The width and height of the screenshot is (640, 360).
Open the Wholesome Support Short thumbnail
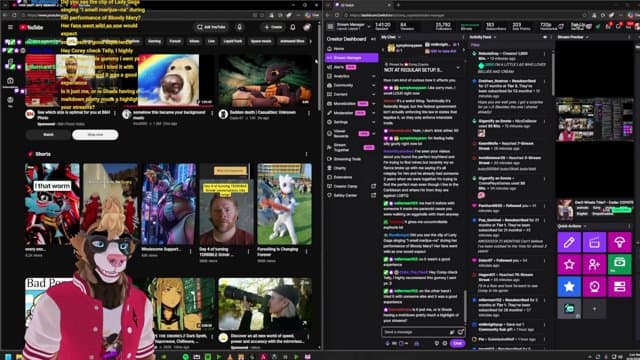click(x=169, y=204)
